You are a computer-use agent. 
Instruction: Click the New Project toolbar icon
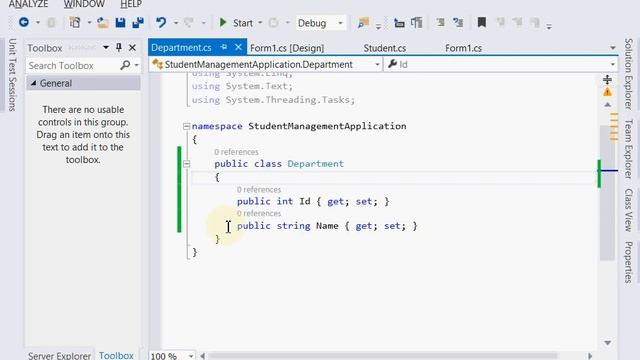(75, 22)
